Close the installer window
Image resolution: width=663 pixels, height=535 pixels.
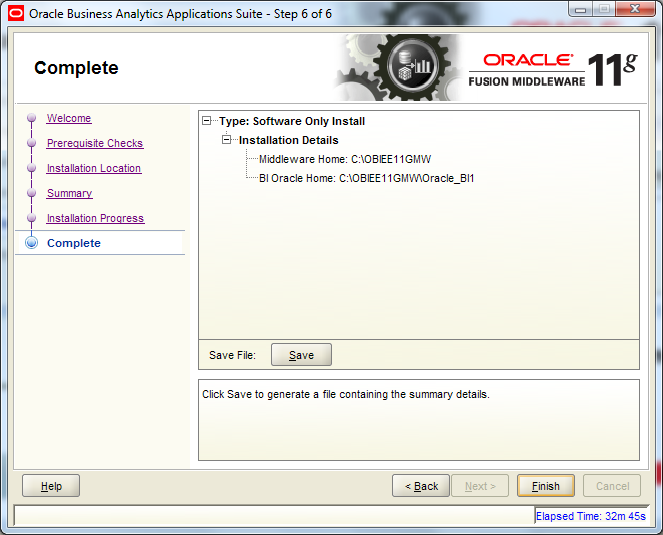click(x=635, y=8)
